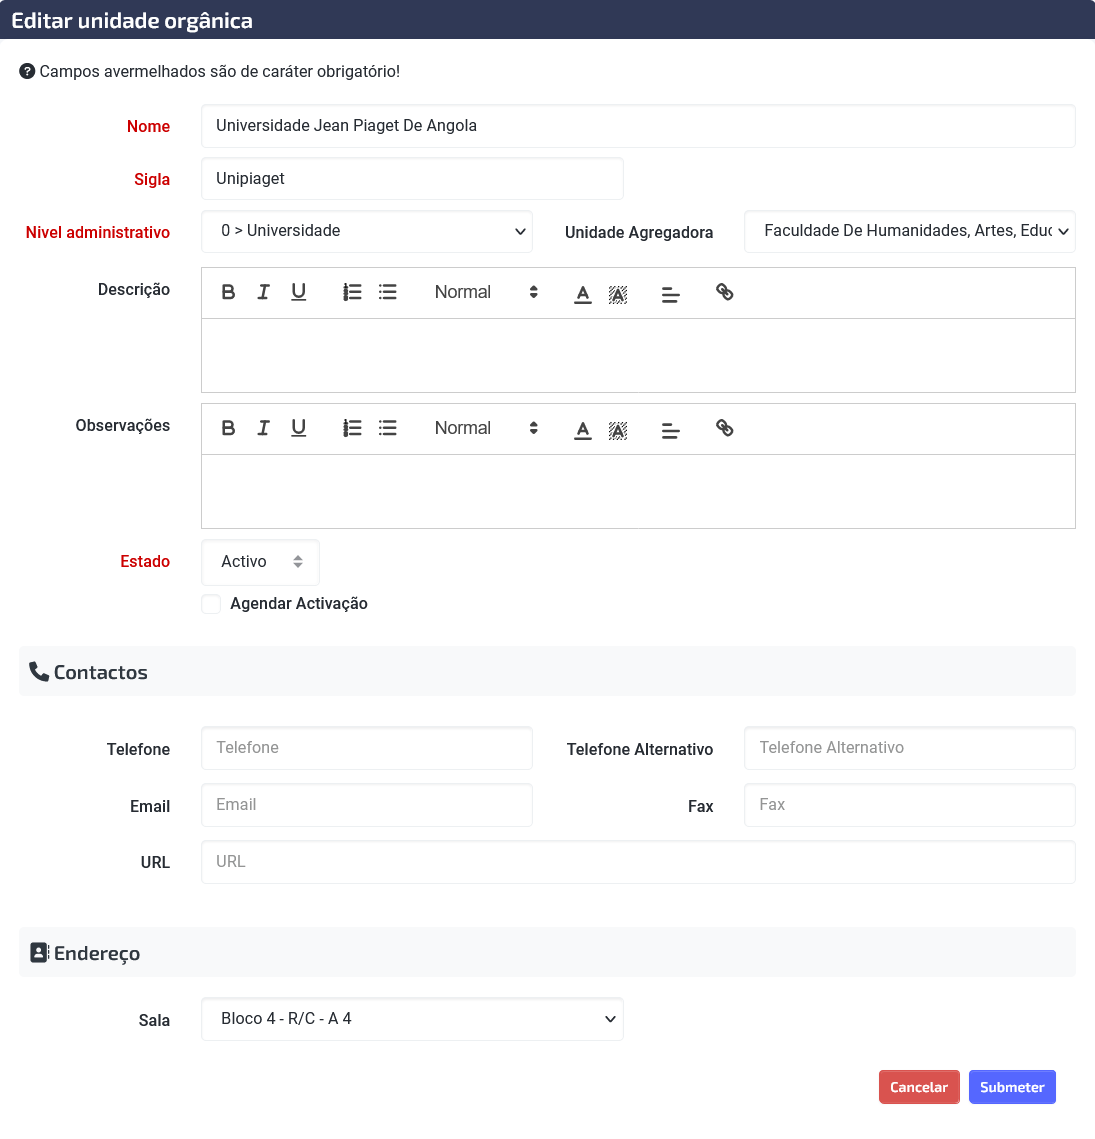Open text color picker in Descrição editor
1095x1139 pixels.
click(x=583, y=293)
